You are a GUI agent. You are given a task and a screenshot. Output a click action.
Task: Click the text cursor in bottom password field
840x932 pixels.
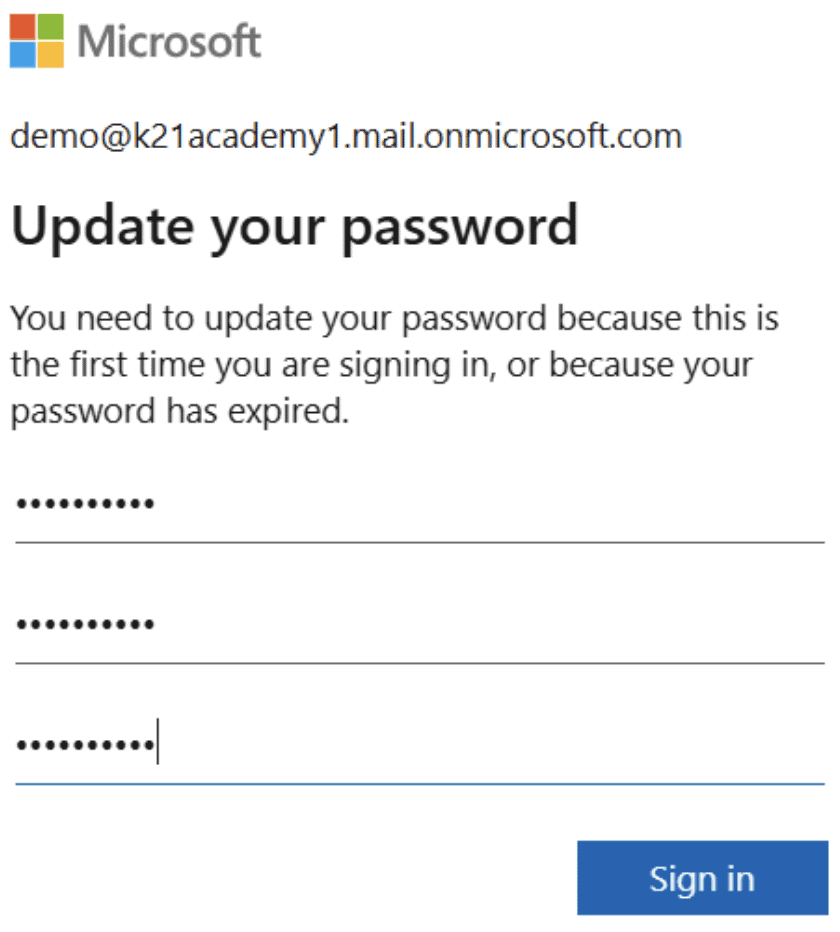point(157,744)
